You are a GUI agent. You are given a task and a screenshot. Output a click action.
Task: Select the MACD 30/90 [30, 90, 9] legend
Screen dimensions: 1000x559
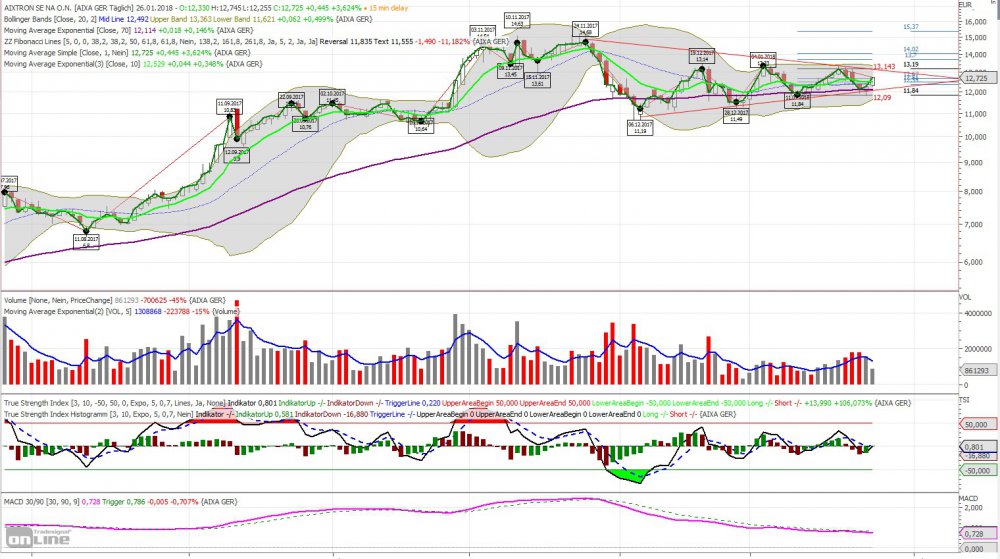(x=121, y=502)
